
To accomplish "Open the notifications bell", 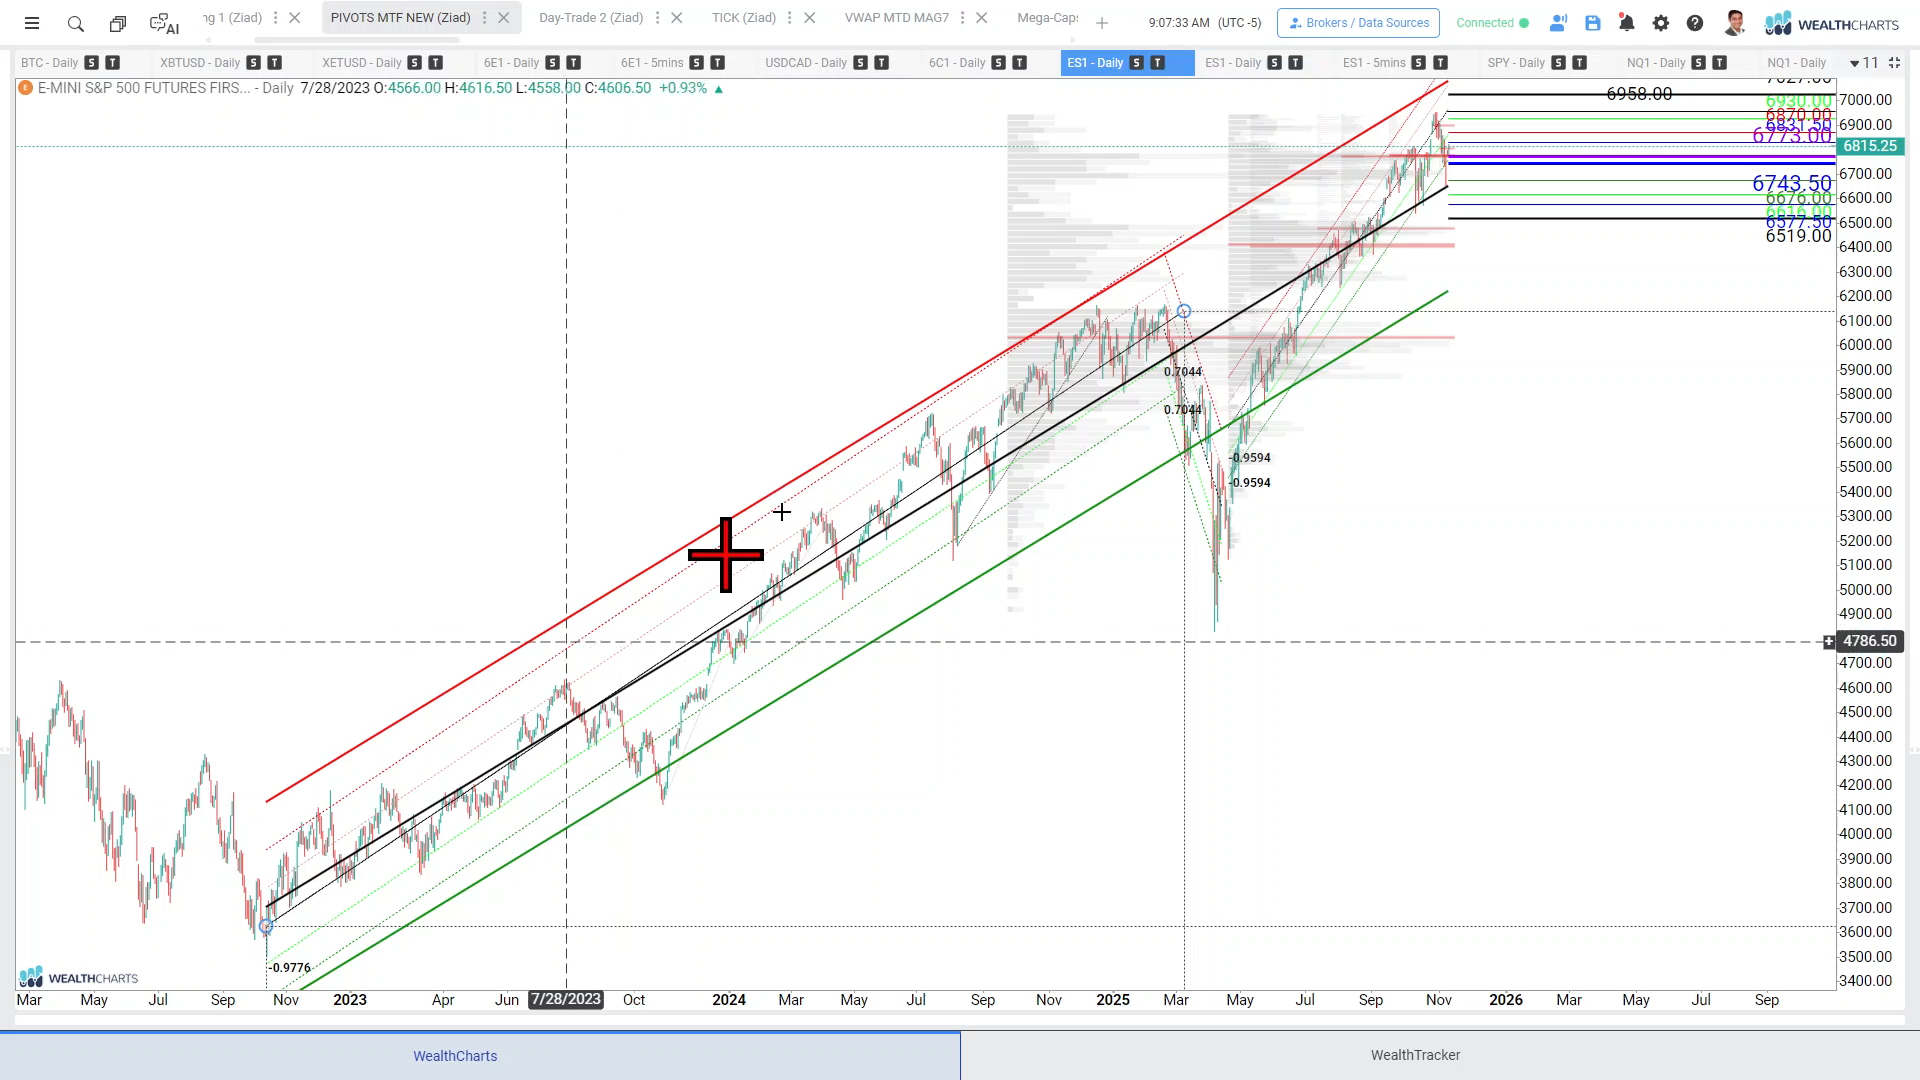I will point(1627,23).
